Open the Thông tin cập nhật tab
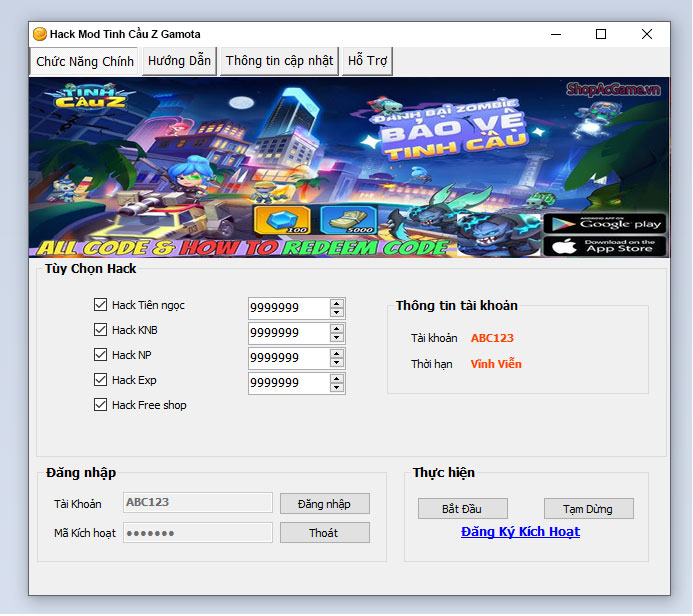The height and width of the screenshot is (616, 693). 279,61
